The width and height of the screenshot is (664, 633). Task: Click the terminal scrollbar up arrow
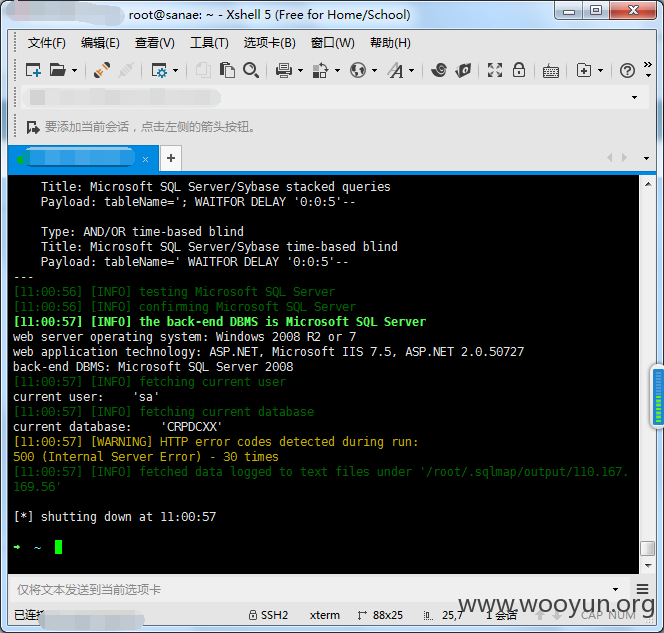point(648,184)
